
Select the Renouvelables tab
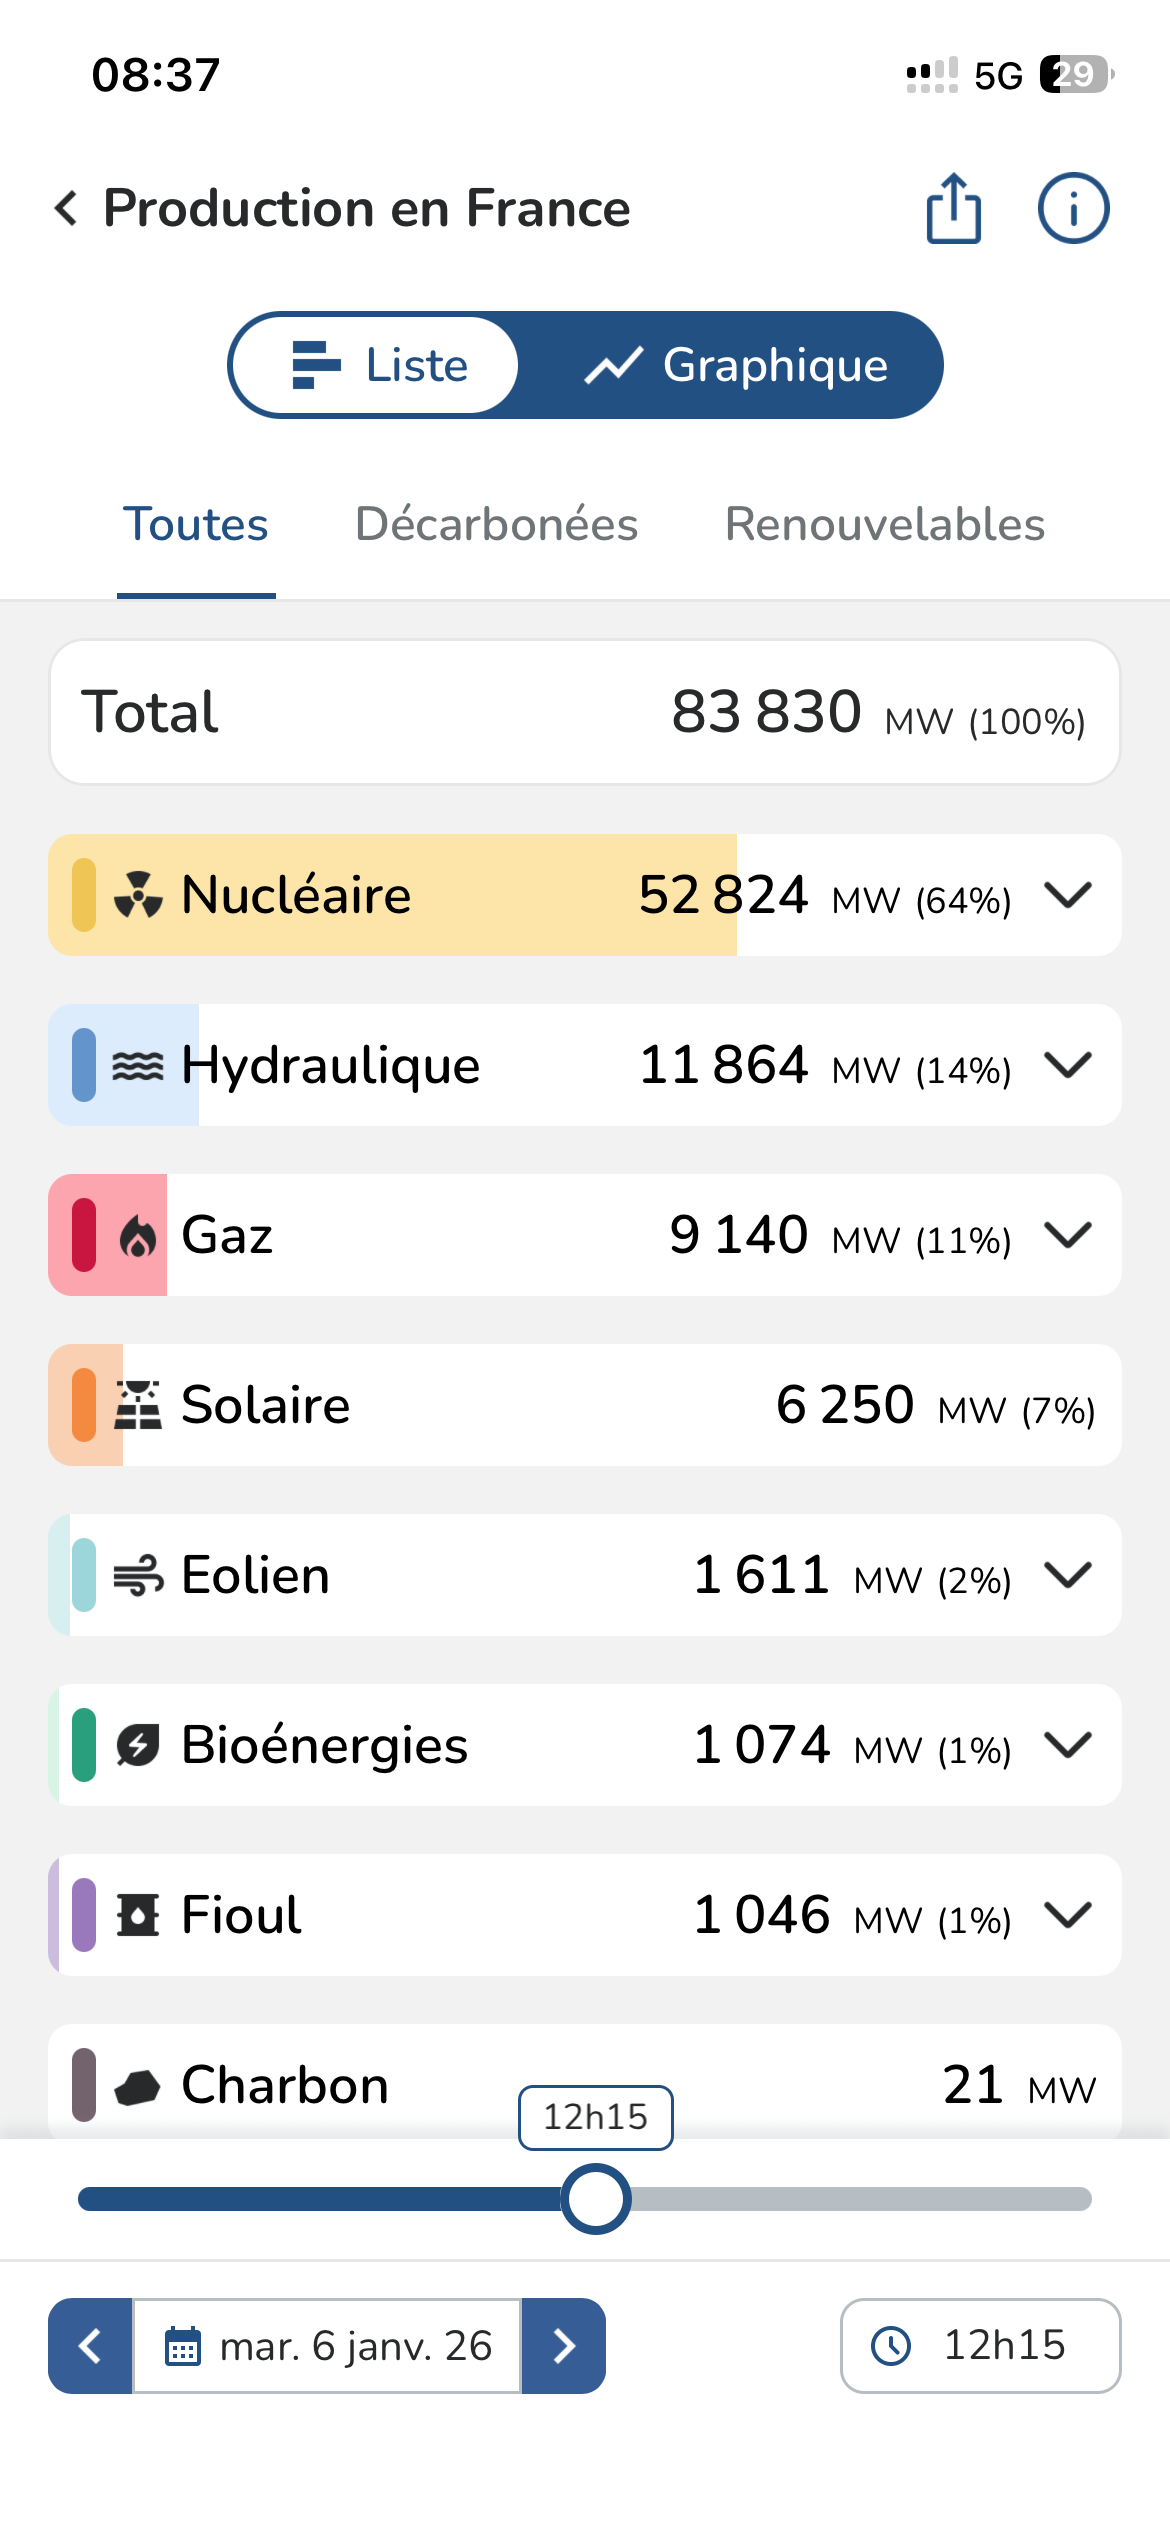(884, 525)
